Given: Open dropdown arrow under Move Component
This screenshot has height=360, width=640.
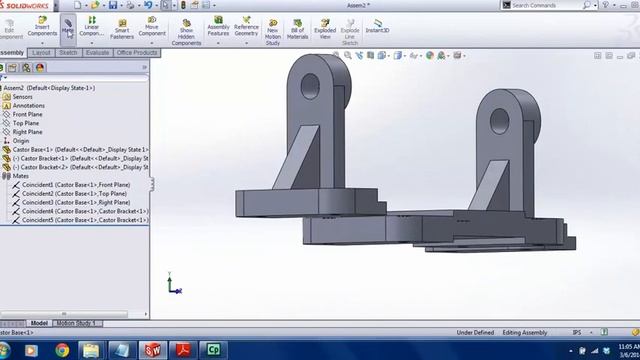Looking at the screenshot, I should click(x=152, y=42).
